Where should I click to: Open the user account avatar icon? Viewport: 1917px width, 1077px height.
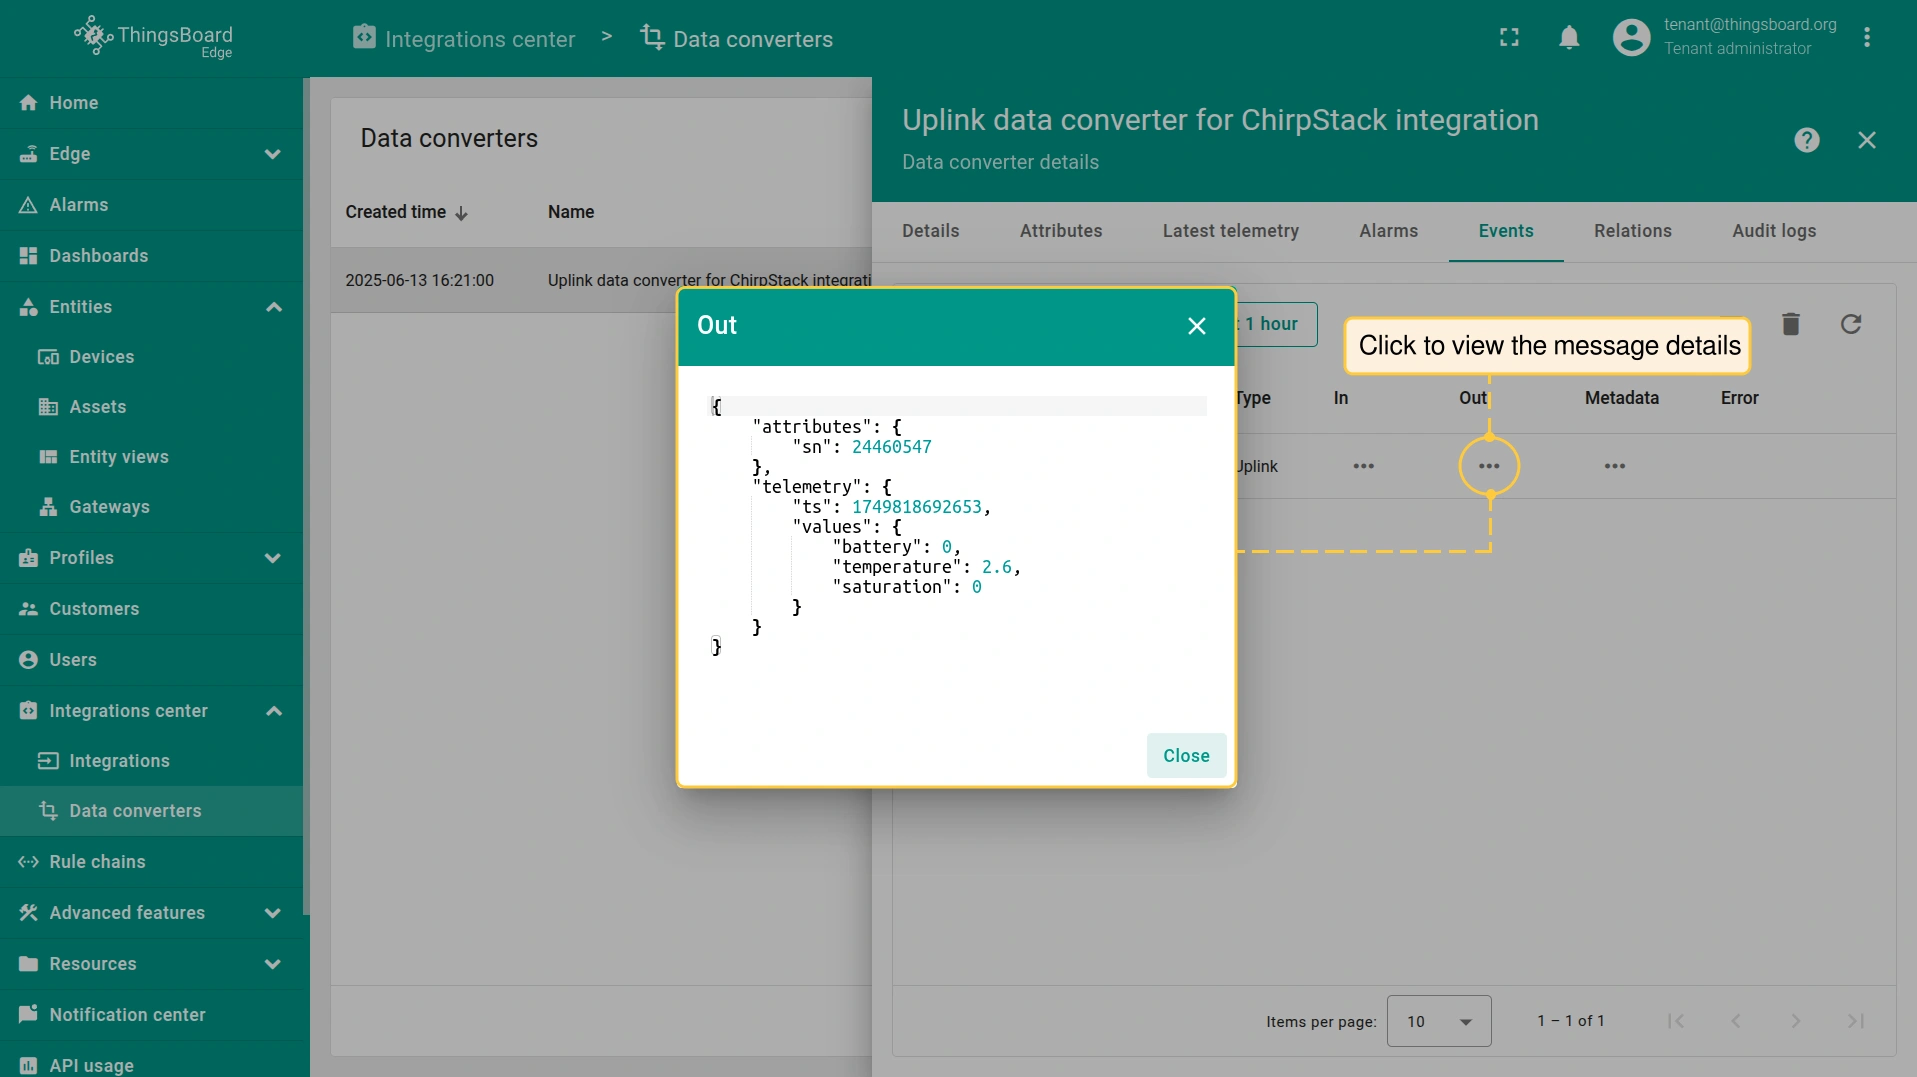pos(1631,38)
